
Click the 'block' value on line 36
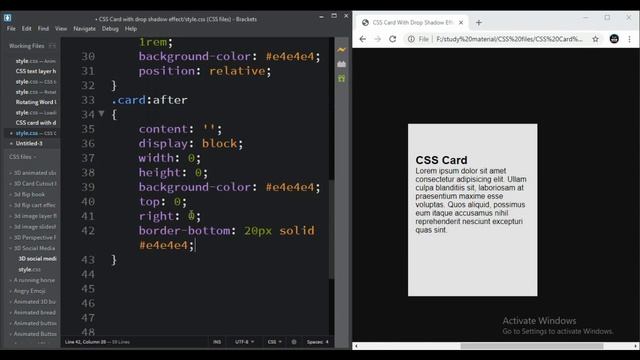tap(219, 144)
